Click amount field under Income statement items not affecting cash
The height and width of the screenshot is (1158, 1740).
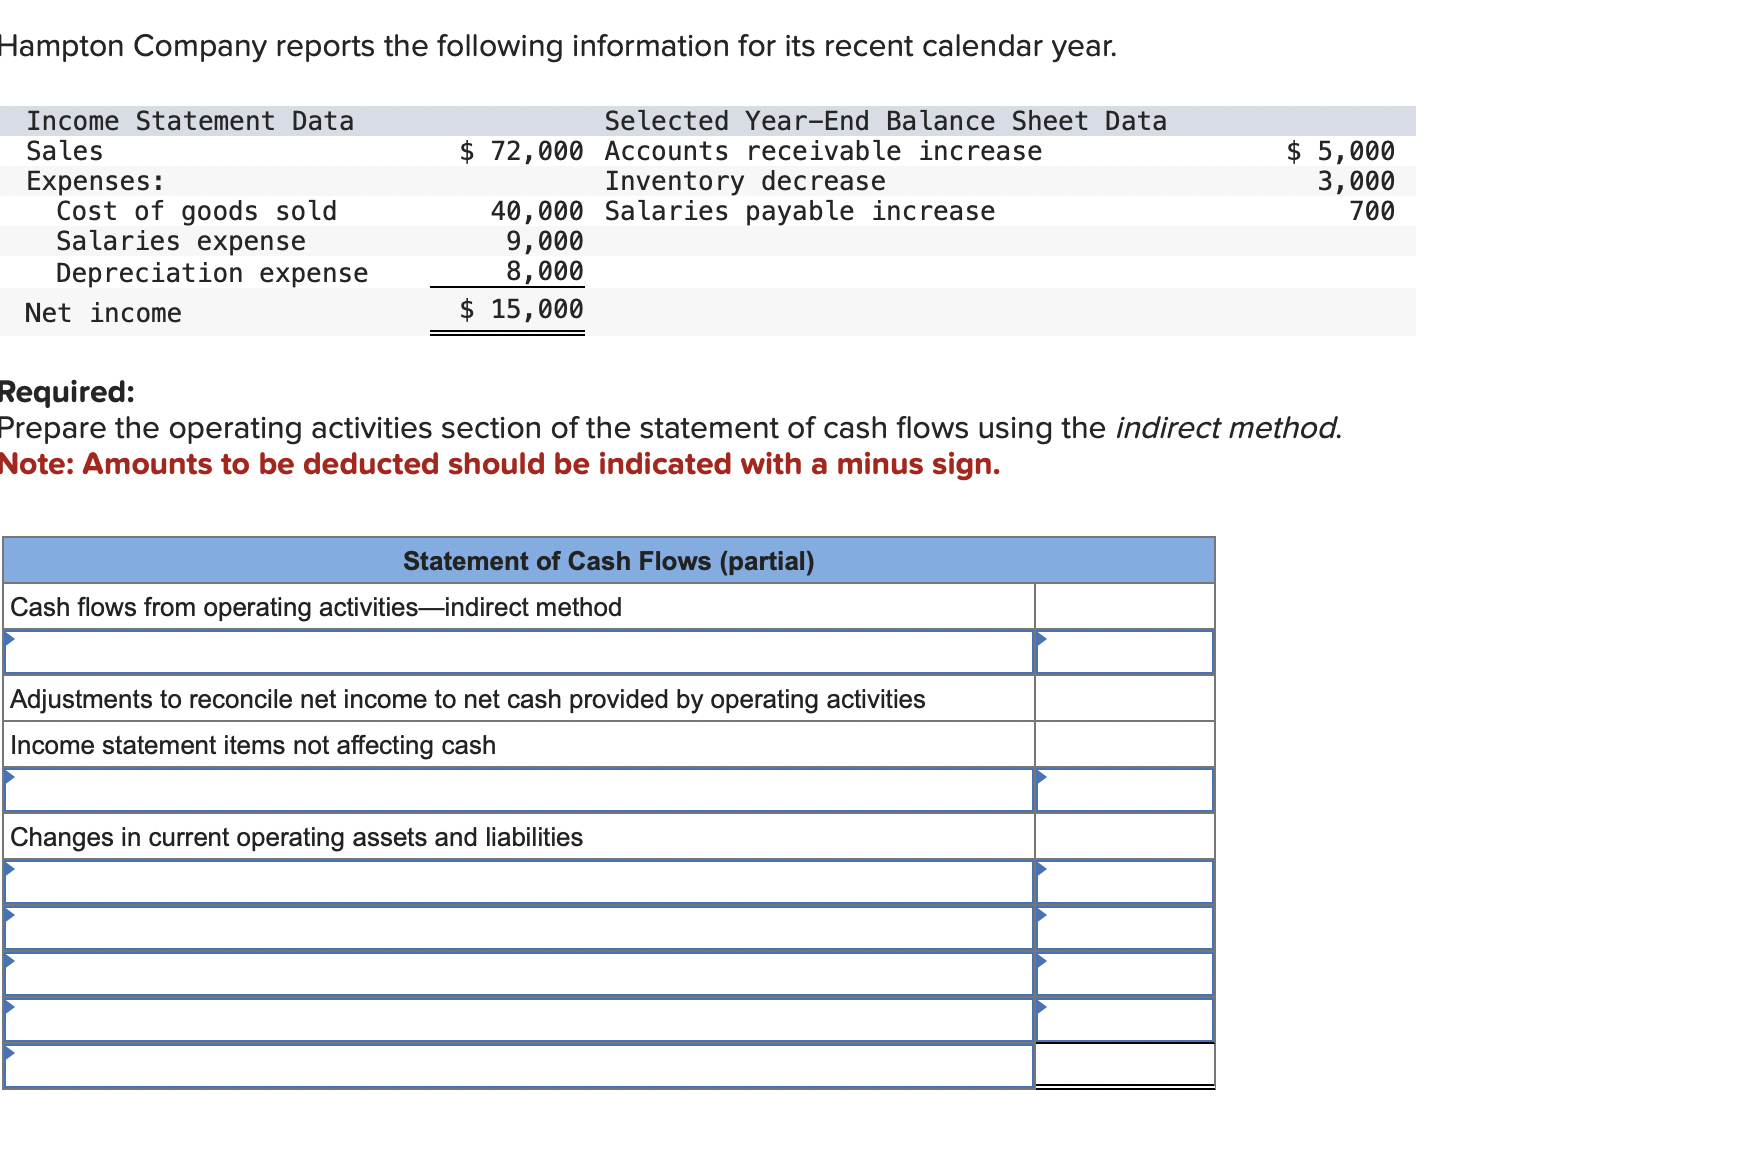click(x=1125, y=790)
